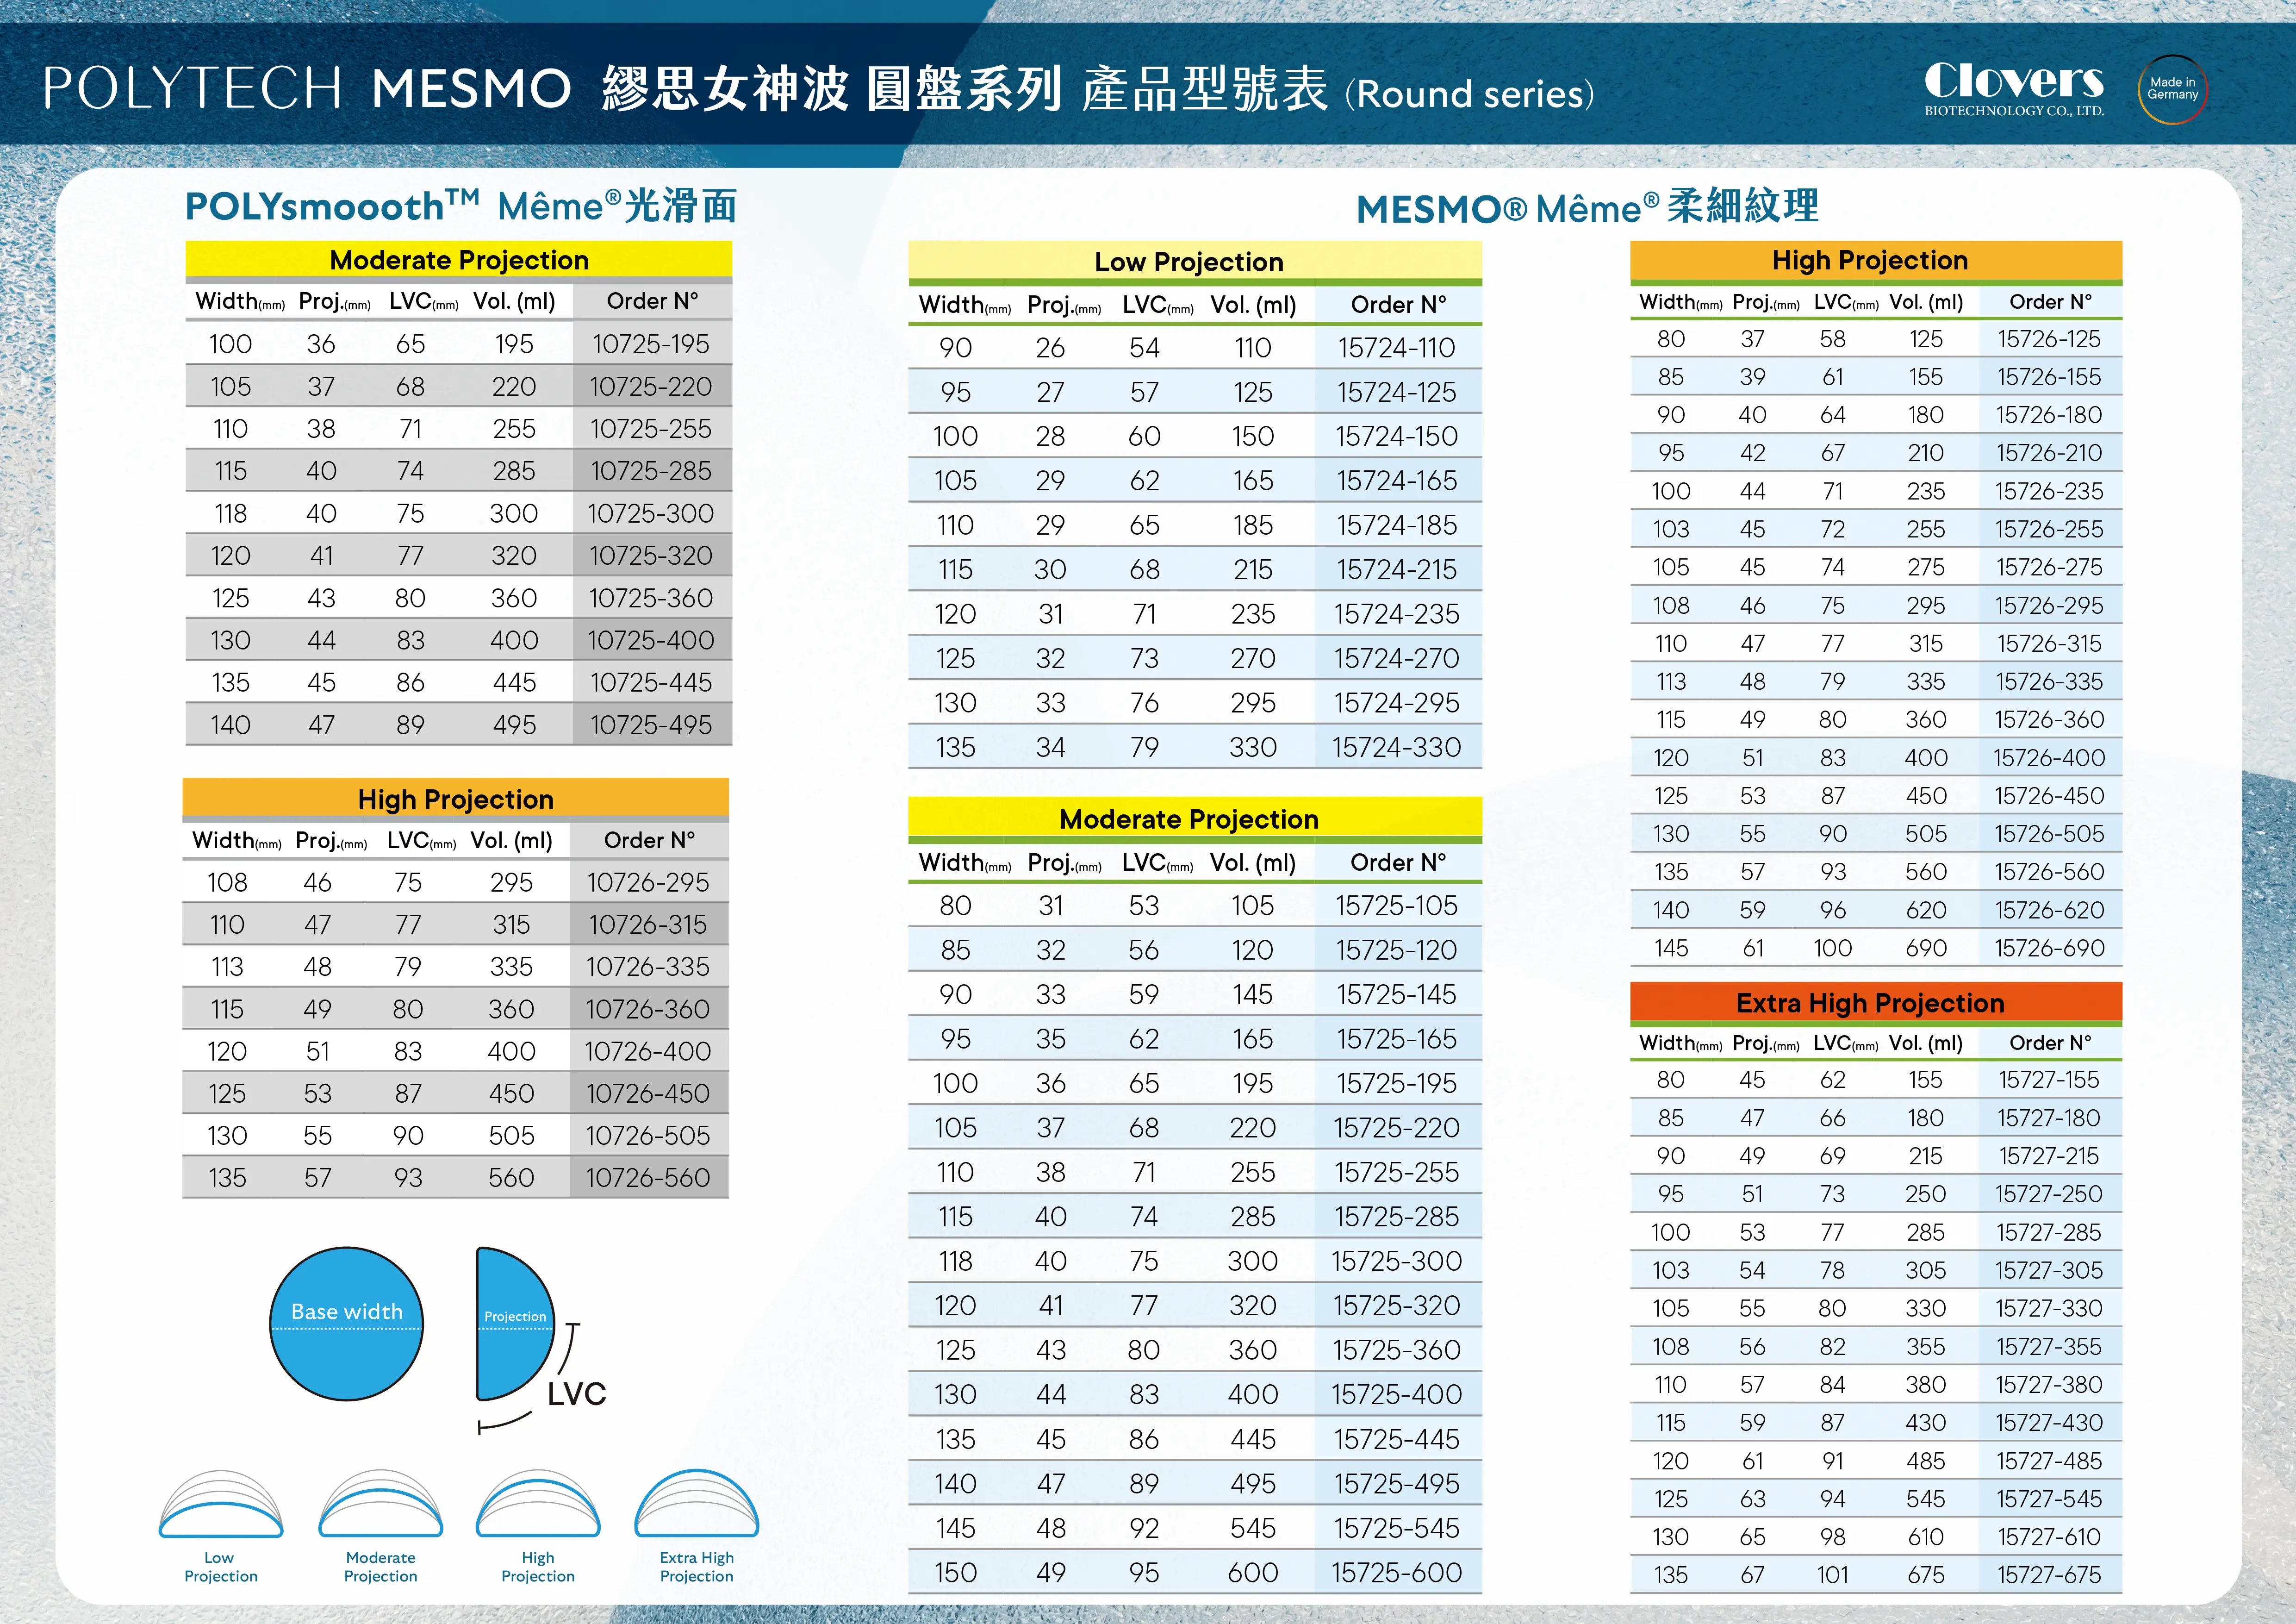
Task: Click order number 10726-560
Action: tap(648, 1177)
